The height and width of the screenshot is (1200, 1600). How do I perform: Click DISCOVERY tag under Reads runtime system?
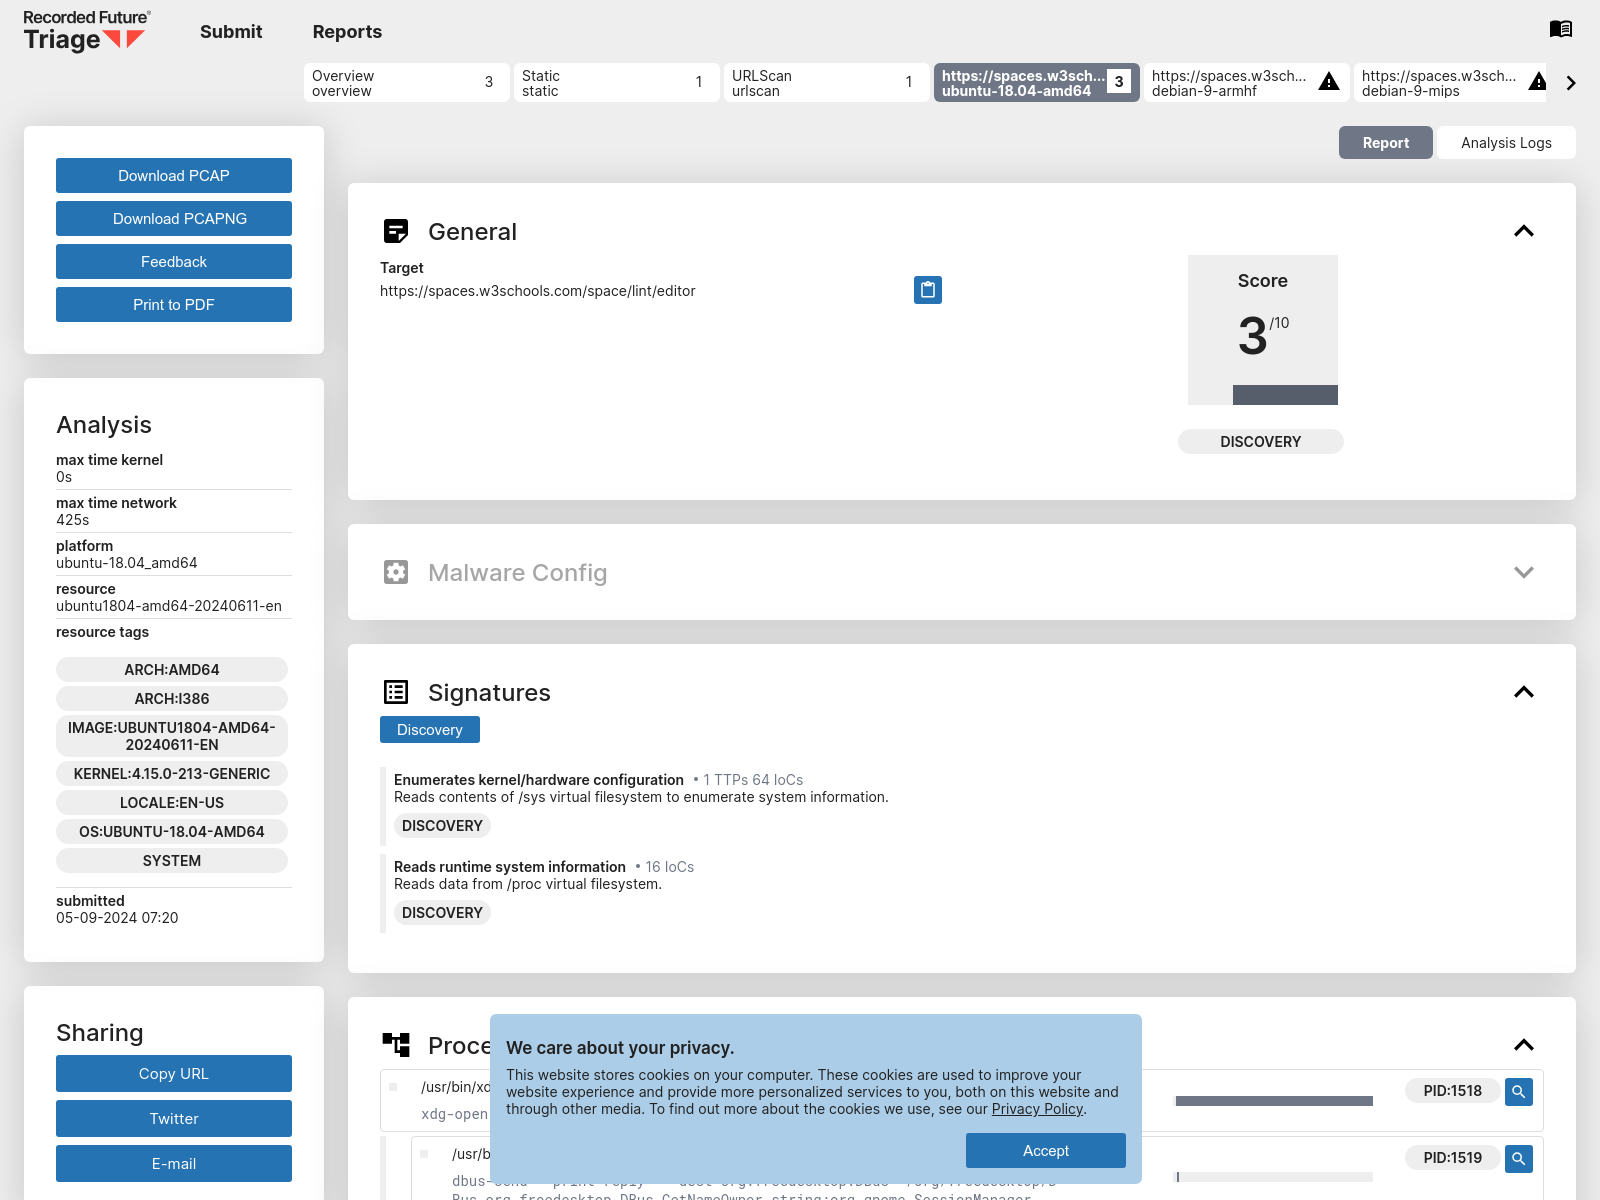(442, 912)
